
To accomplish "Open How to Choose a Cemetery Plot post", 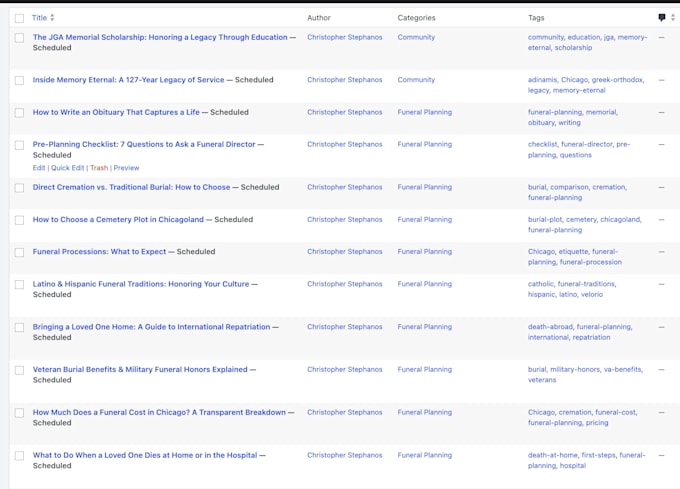I will pyautogui.click(x=118, y=219).
